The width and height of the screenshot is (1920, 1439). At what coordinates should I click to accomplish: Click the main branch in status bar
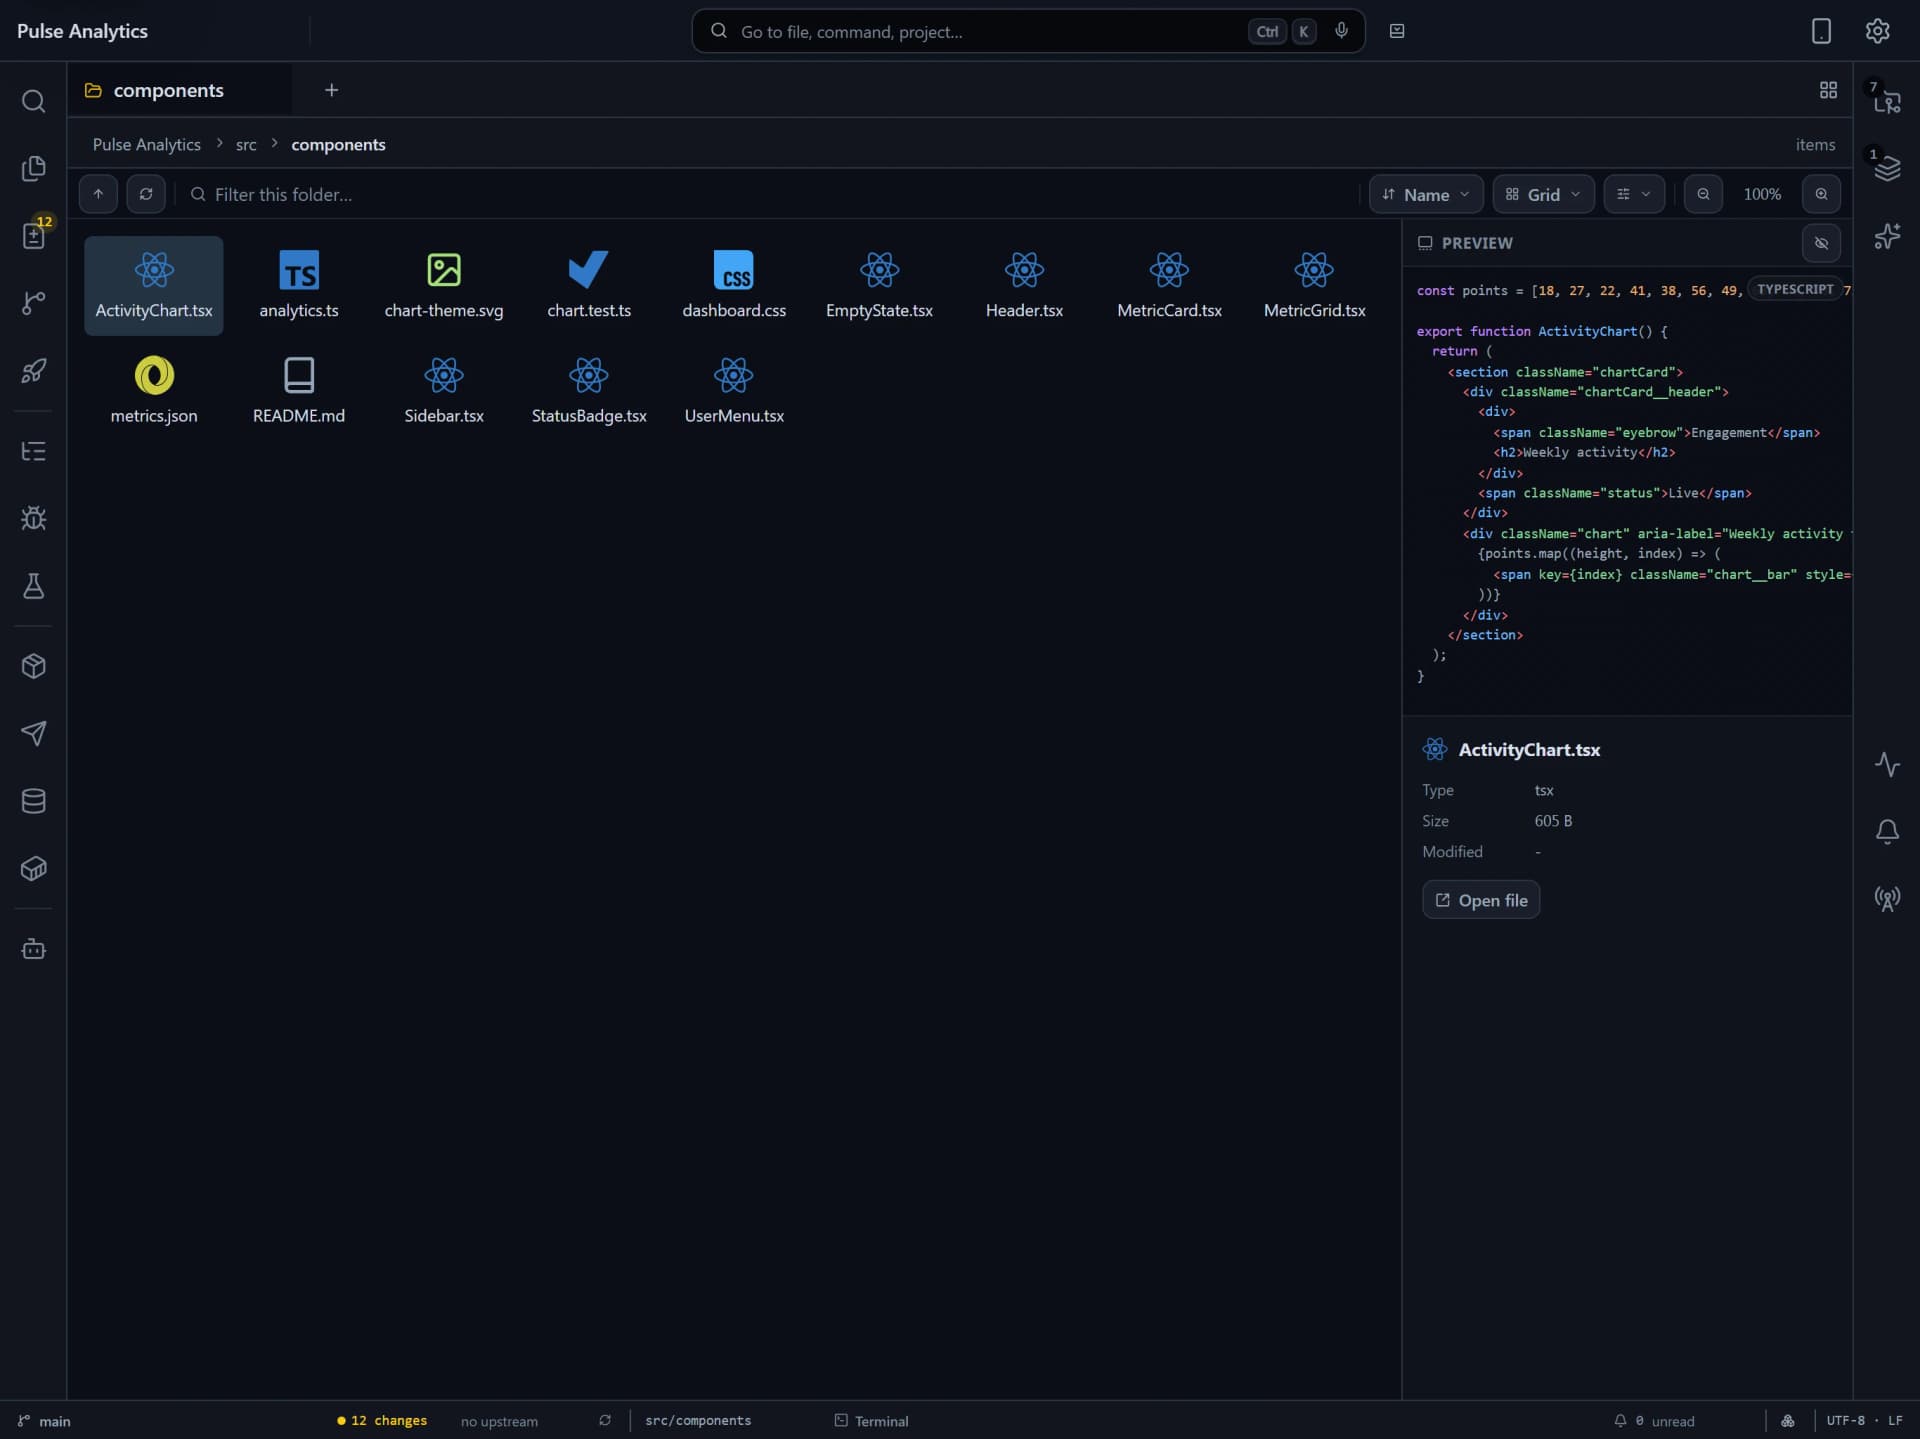(x=44, y=1421)
